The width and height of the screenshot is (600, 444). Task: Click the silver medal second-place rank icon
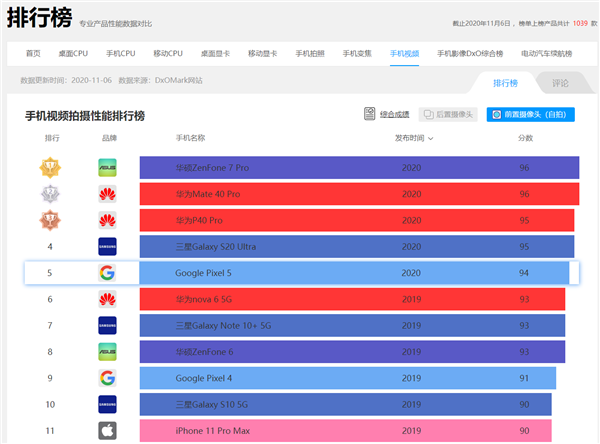tap(51, 194)
